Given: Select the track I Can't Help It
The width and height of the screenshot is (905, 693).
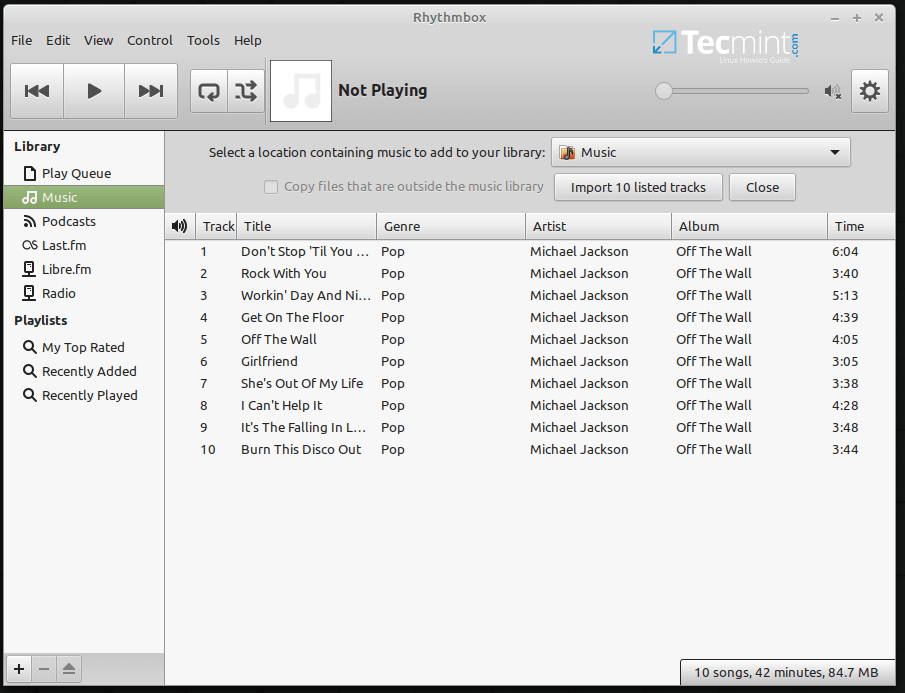Looking at the screenshot, I should (x=530, y=406).
